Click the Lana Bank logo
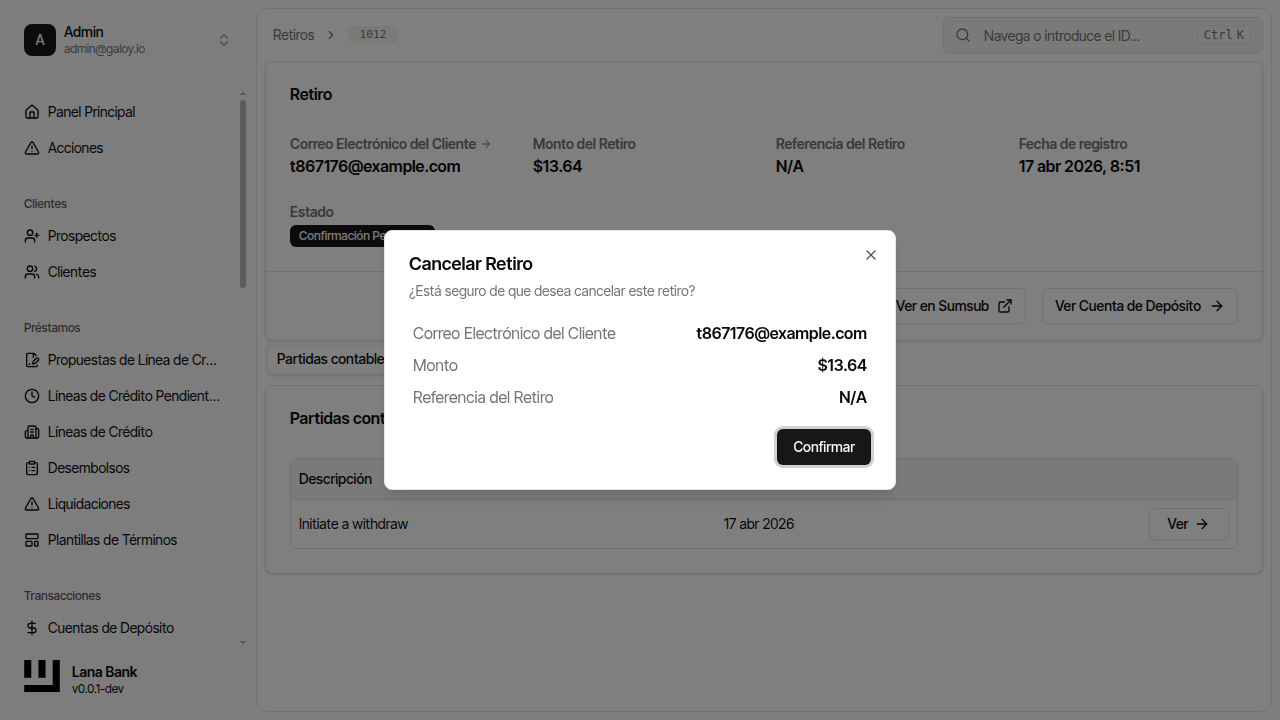 click(x=41, y=676)
